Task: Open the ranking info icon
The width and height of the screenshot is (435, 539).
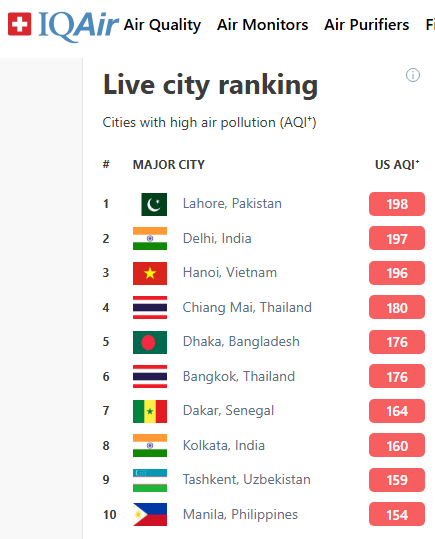Action: pyautogui.click(x=413, y=75)
